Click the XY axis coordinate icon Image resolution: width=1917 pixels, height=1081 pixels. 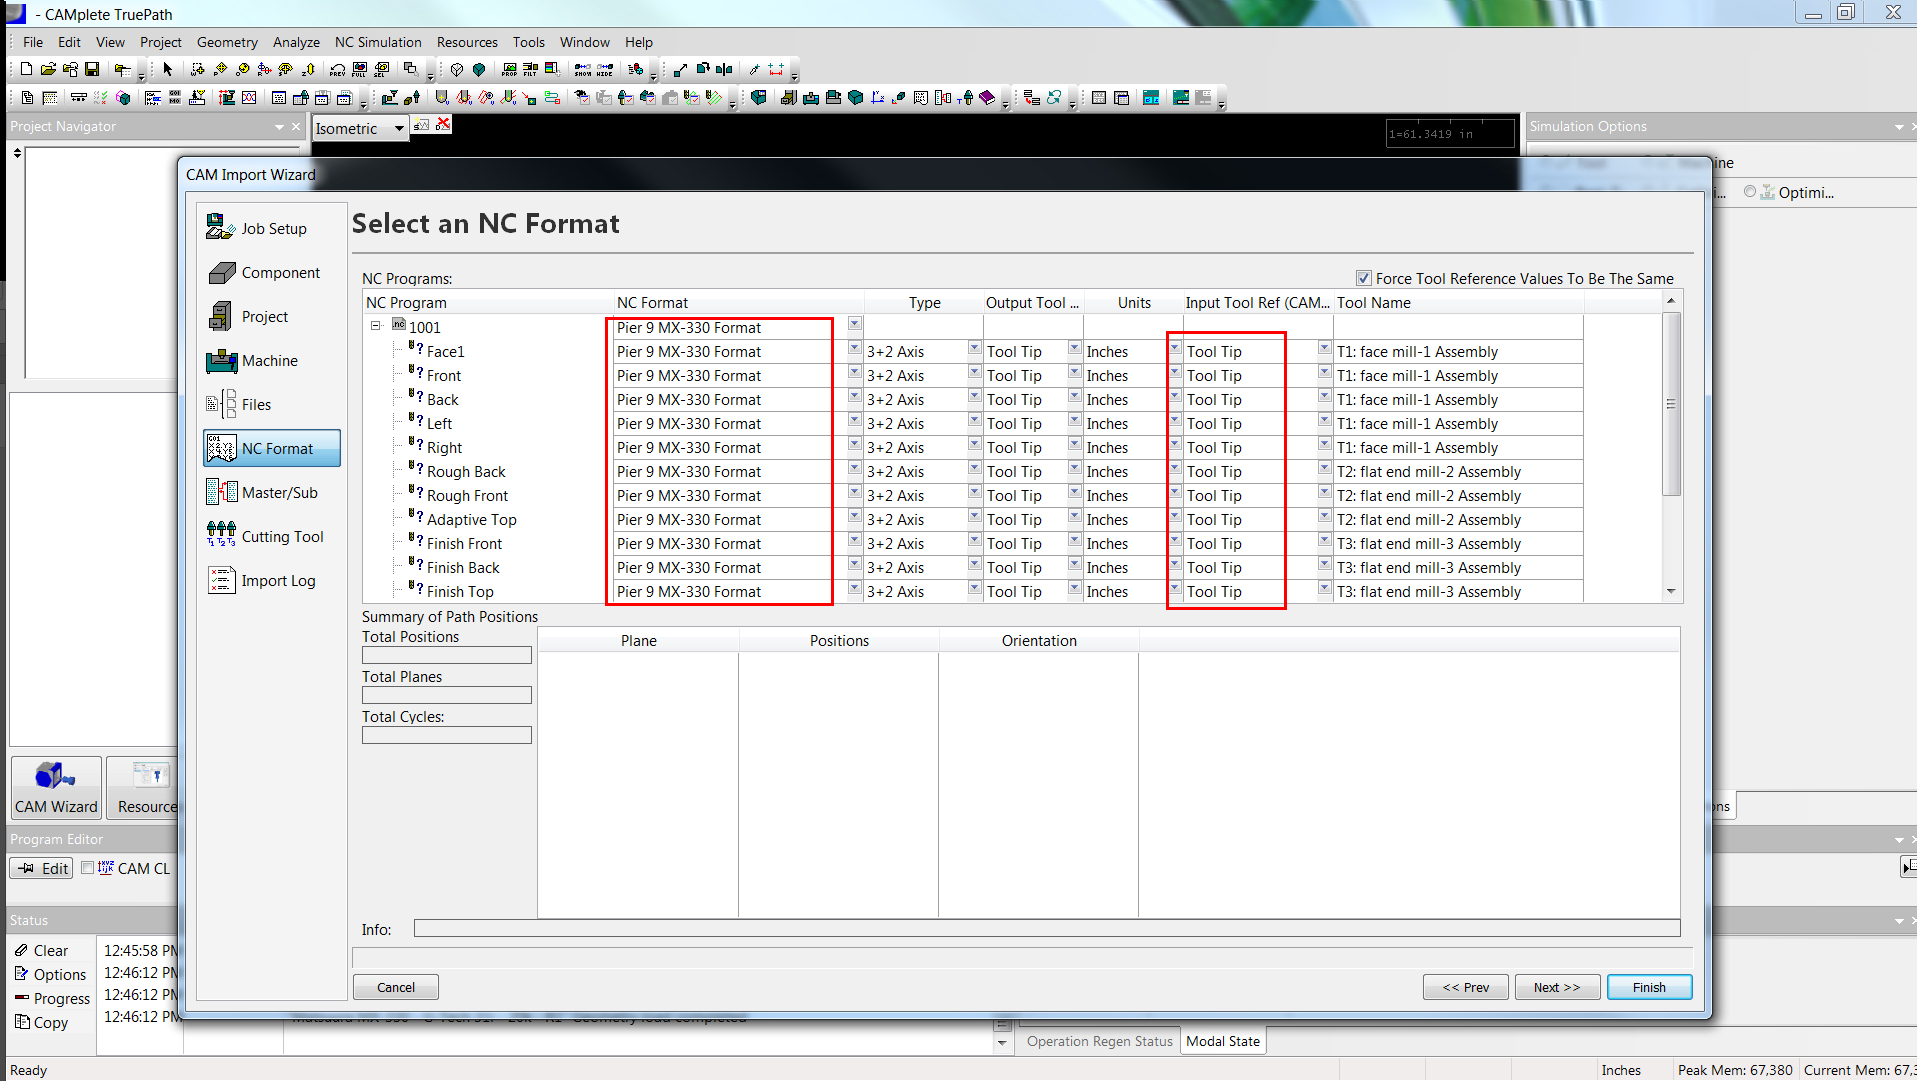(x=877, y=97)
